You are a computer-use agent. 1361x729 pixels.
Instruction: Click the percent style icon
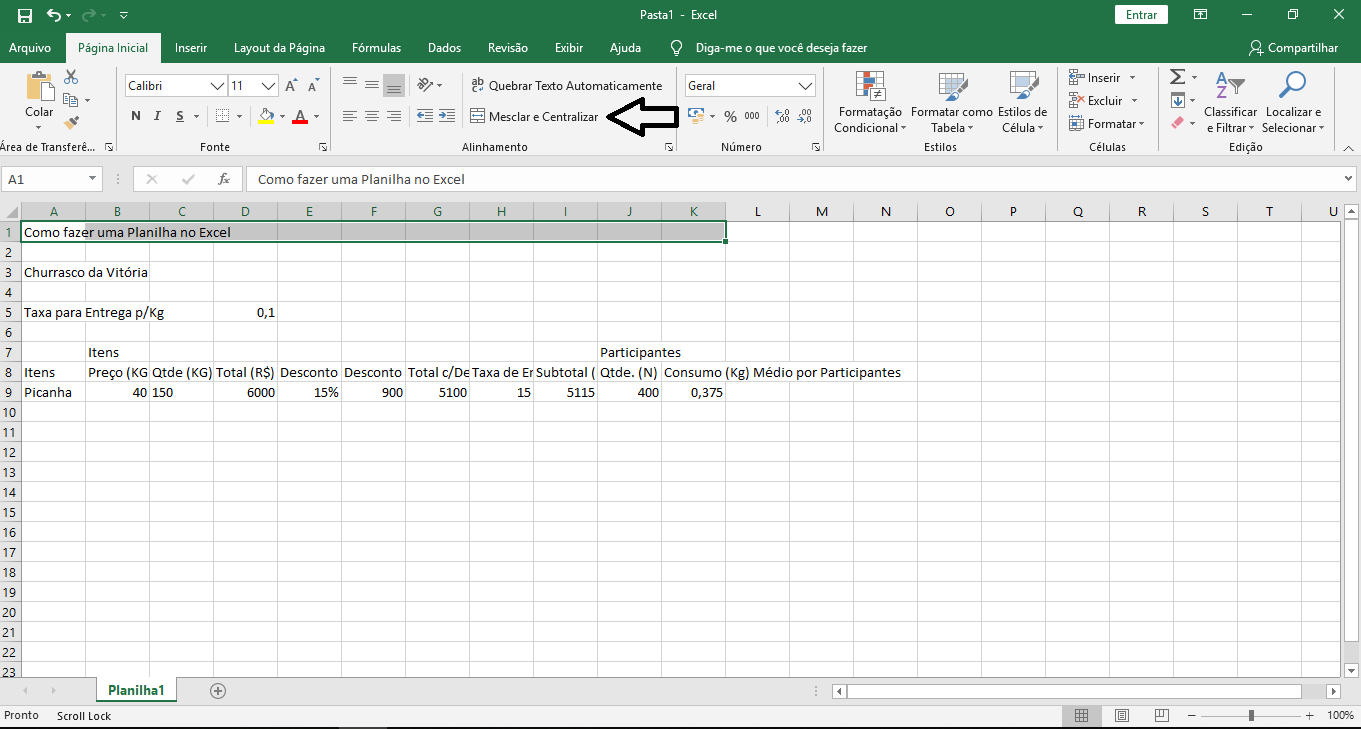(x=730, y=117)
